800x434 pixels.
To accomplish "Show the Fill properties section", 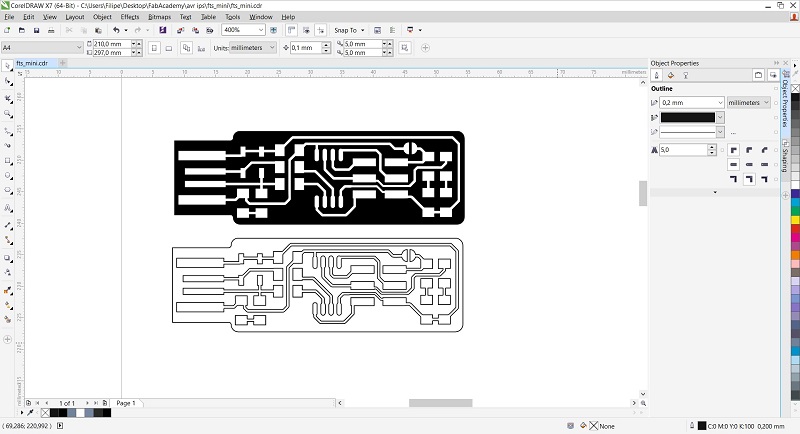I will click(671, 75).
